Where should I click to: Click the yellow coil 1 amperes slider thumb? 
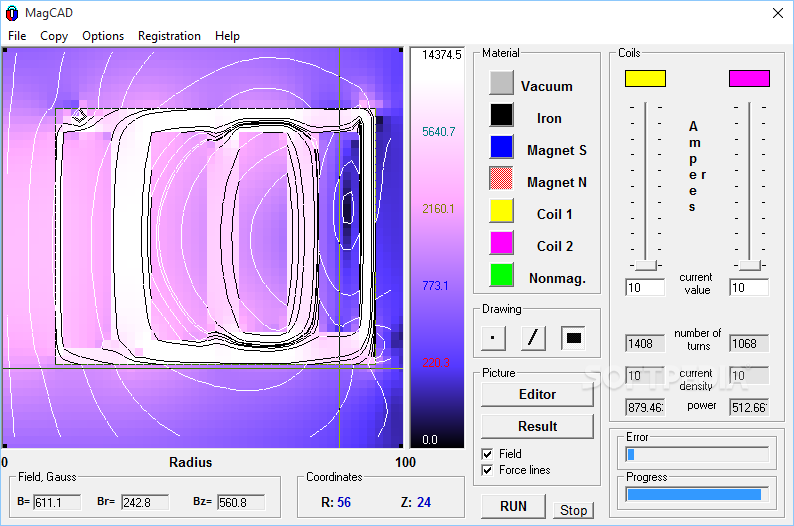click(x=646, y=265)
